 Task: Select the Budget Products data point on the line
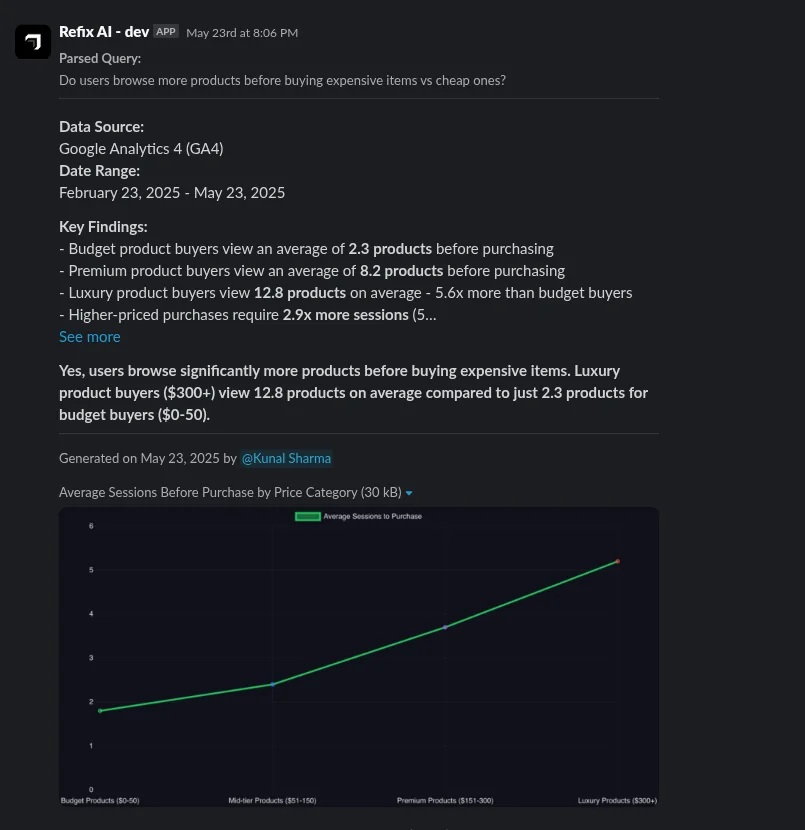point(100,711)
